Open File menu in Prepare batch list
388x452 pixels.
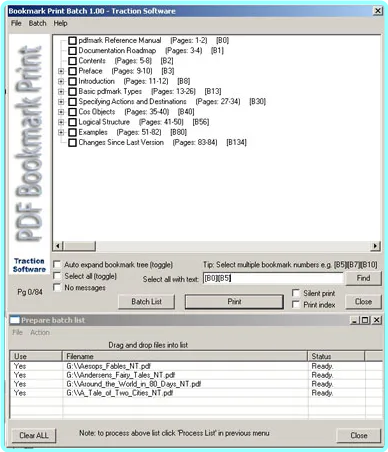(x=17, y=332)
